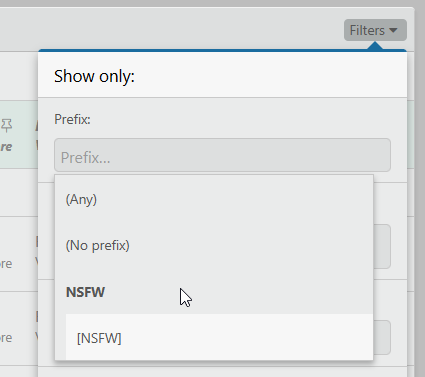
Task: Click the blue pointer notch under Filters
Action: [375, 46]
